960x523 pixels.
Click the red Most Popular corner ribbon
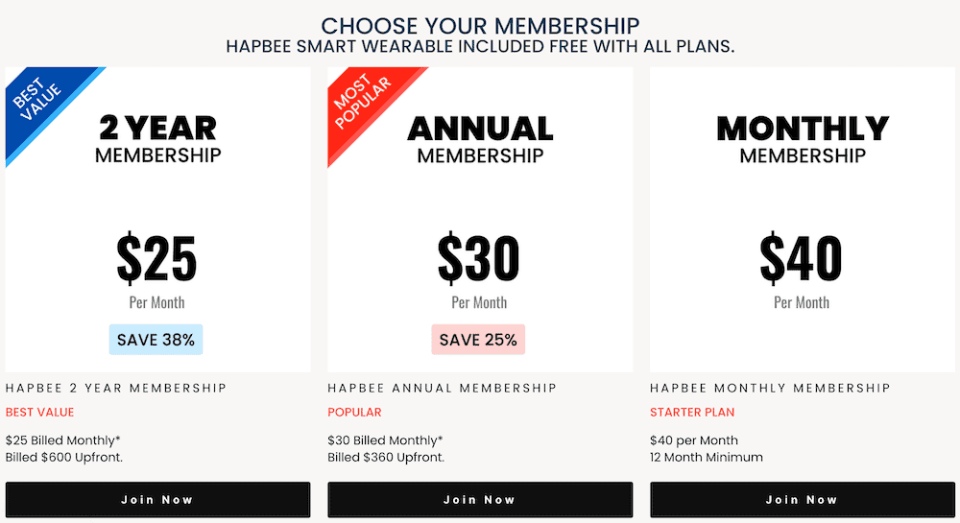coord(362,101)
